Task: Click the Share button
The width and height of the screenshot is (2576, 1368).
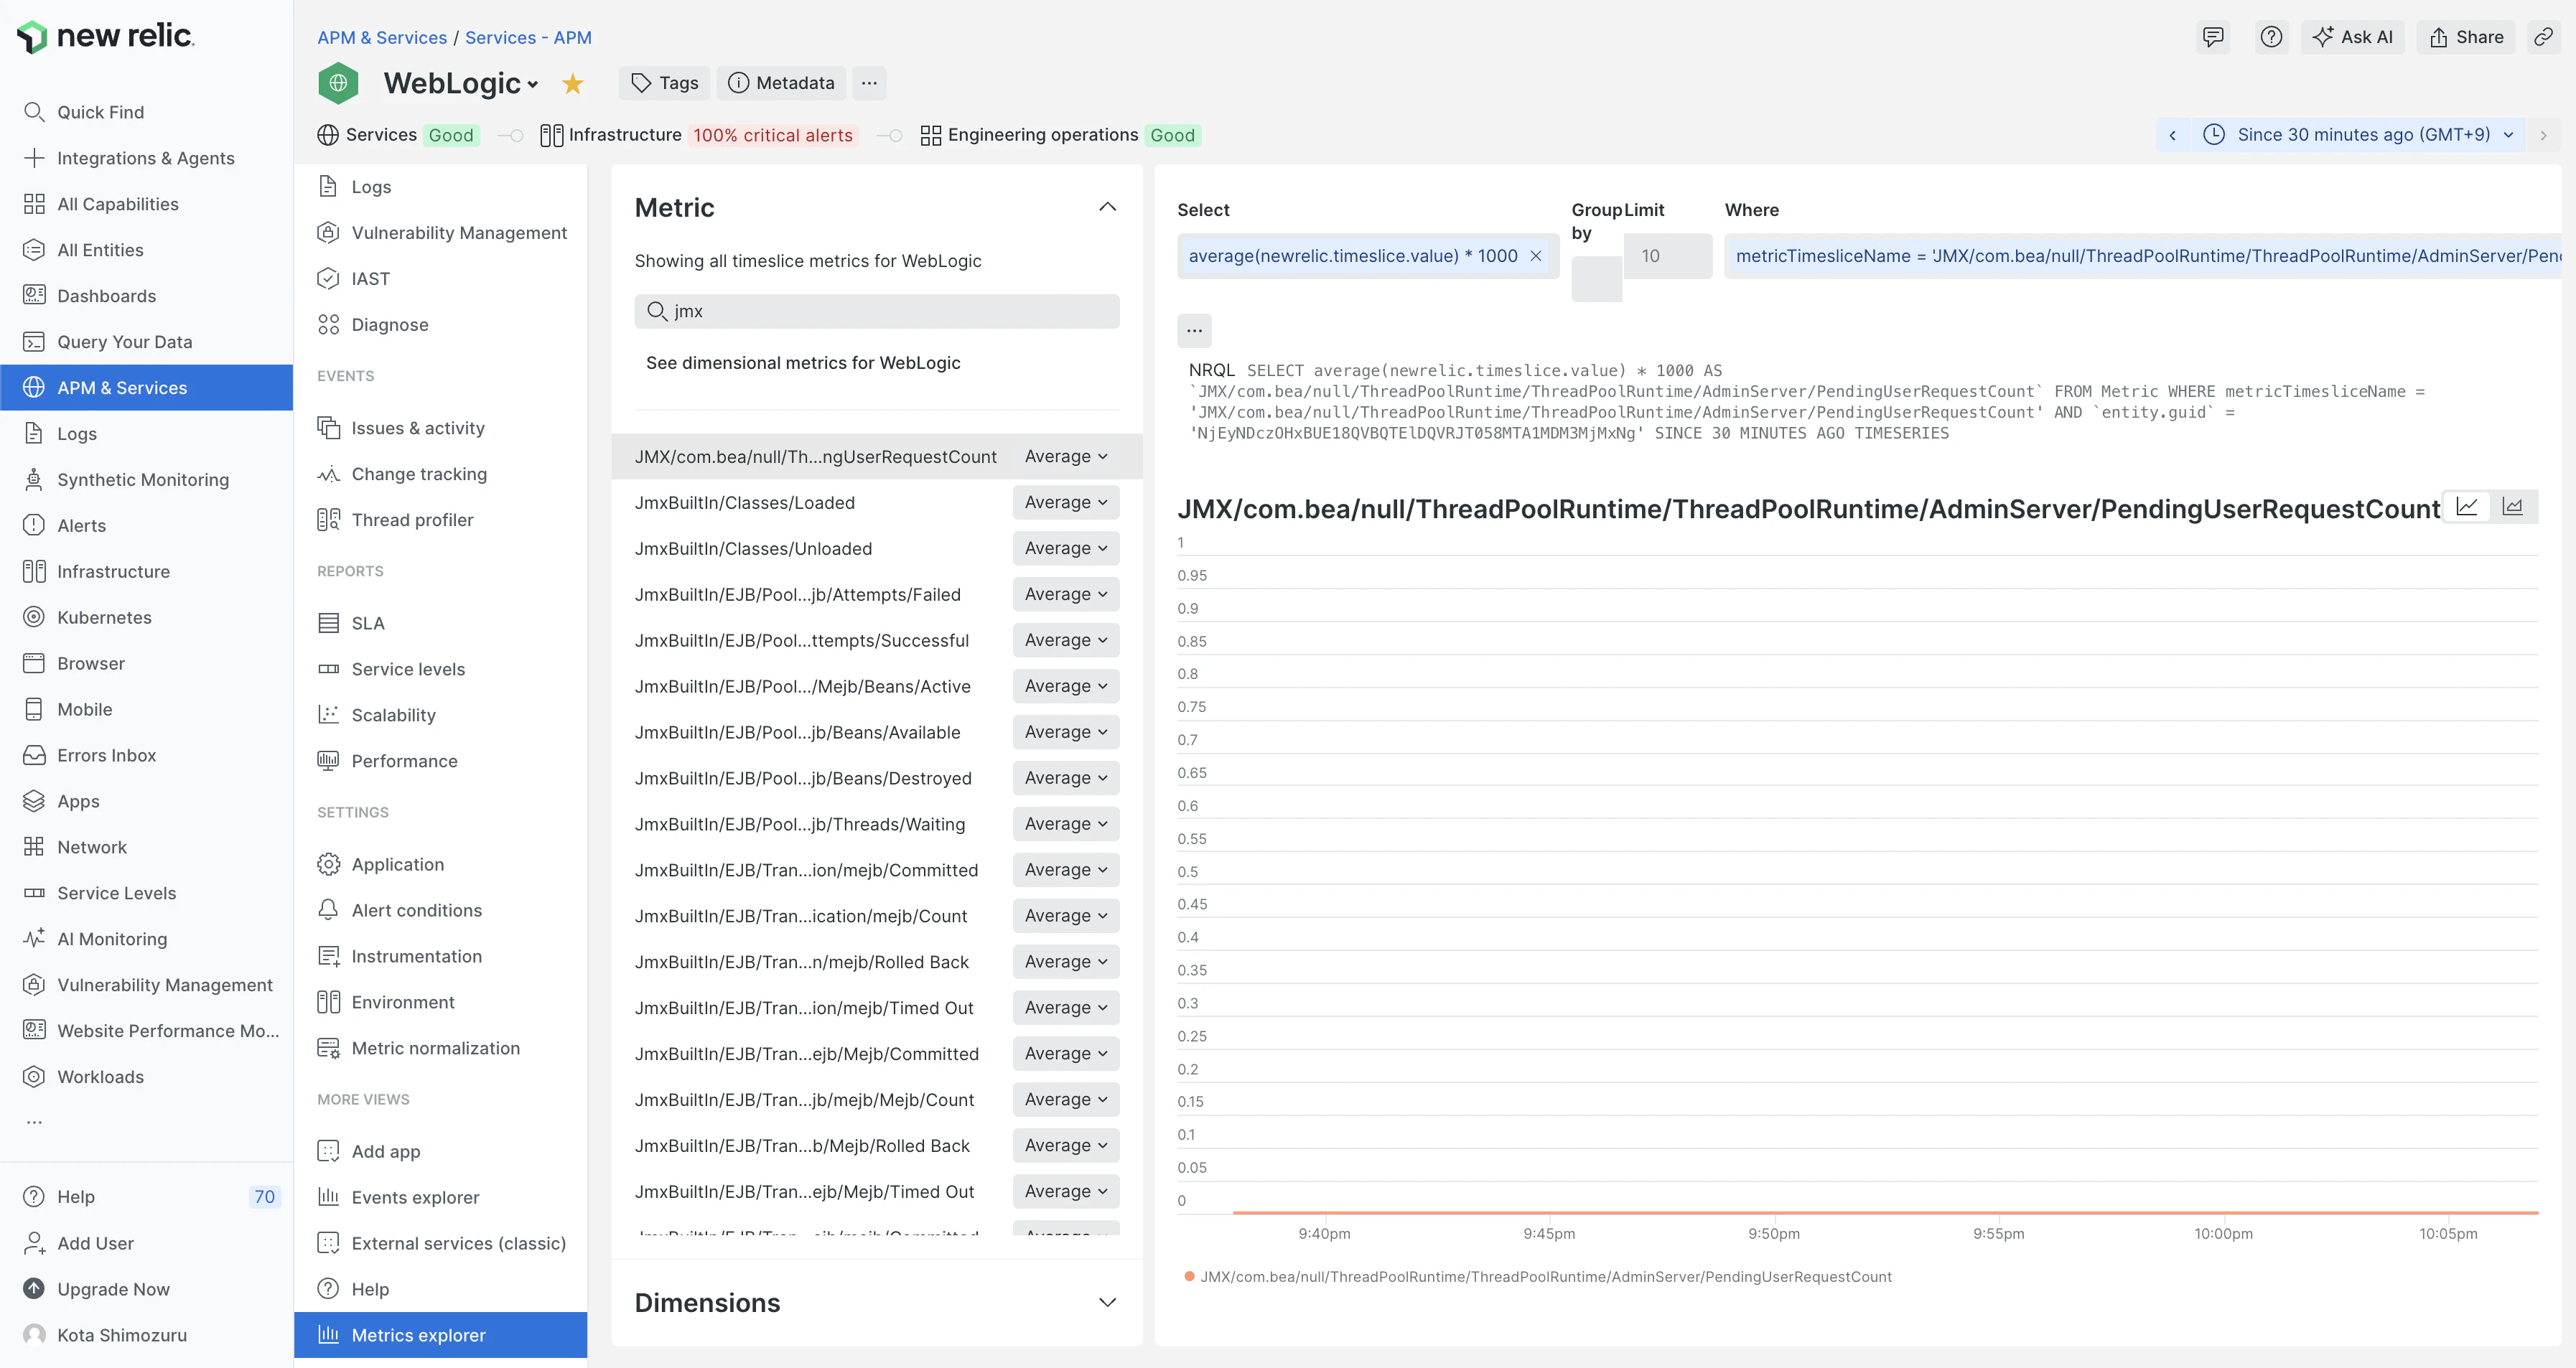Action: pos(2466,37)
